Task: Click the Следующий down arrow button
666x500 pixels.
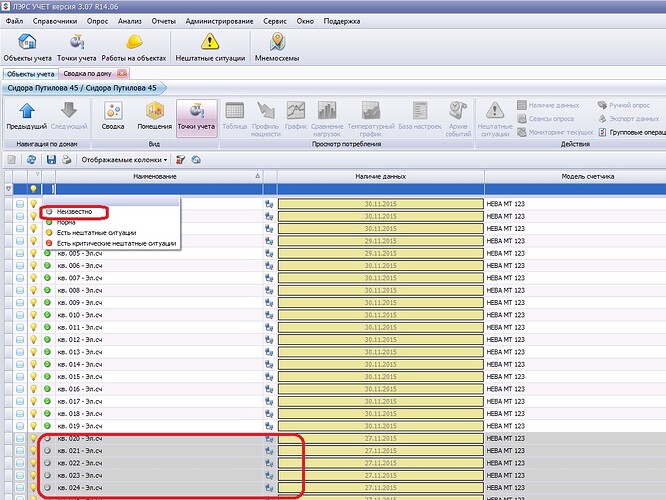Action: [x=69, y=116]
